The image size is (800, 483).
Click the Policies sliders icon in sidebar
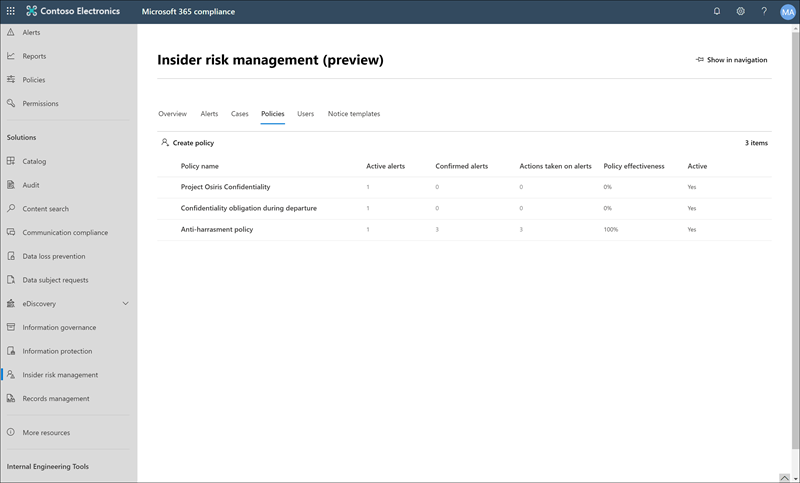point(11,80)
